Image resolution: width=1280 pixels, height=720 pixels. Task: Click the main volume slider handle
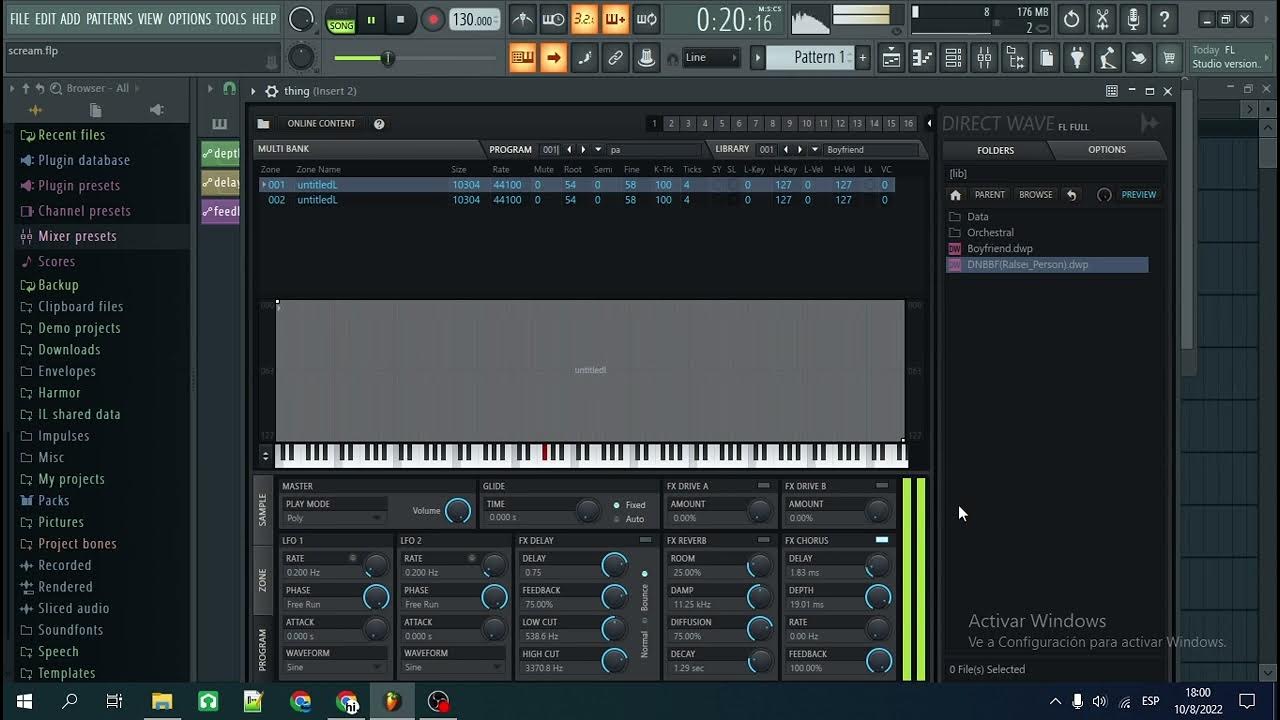coord(387,58)
